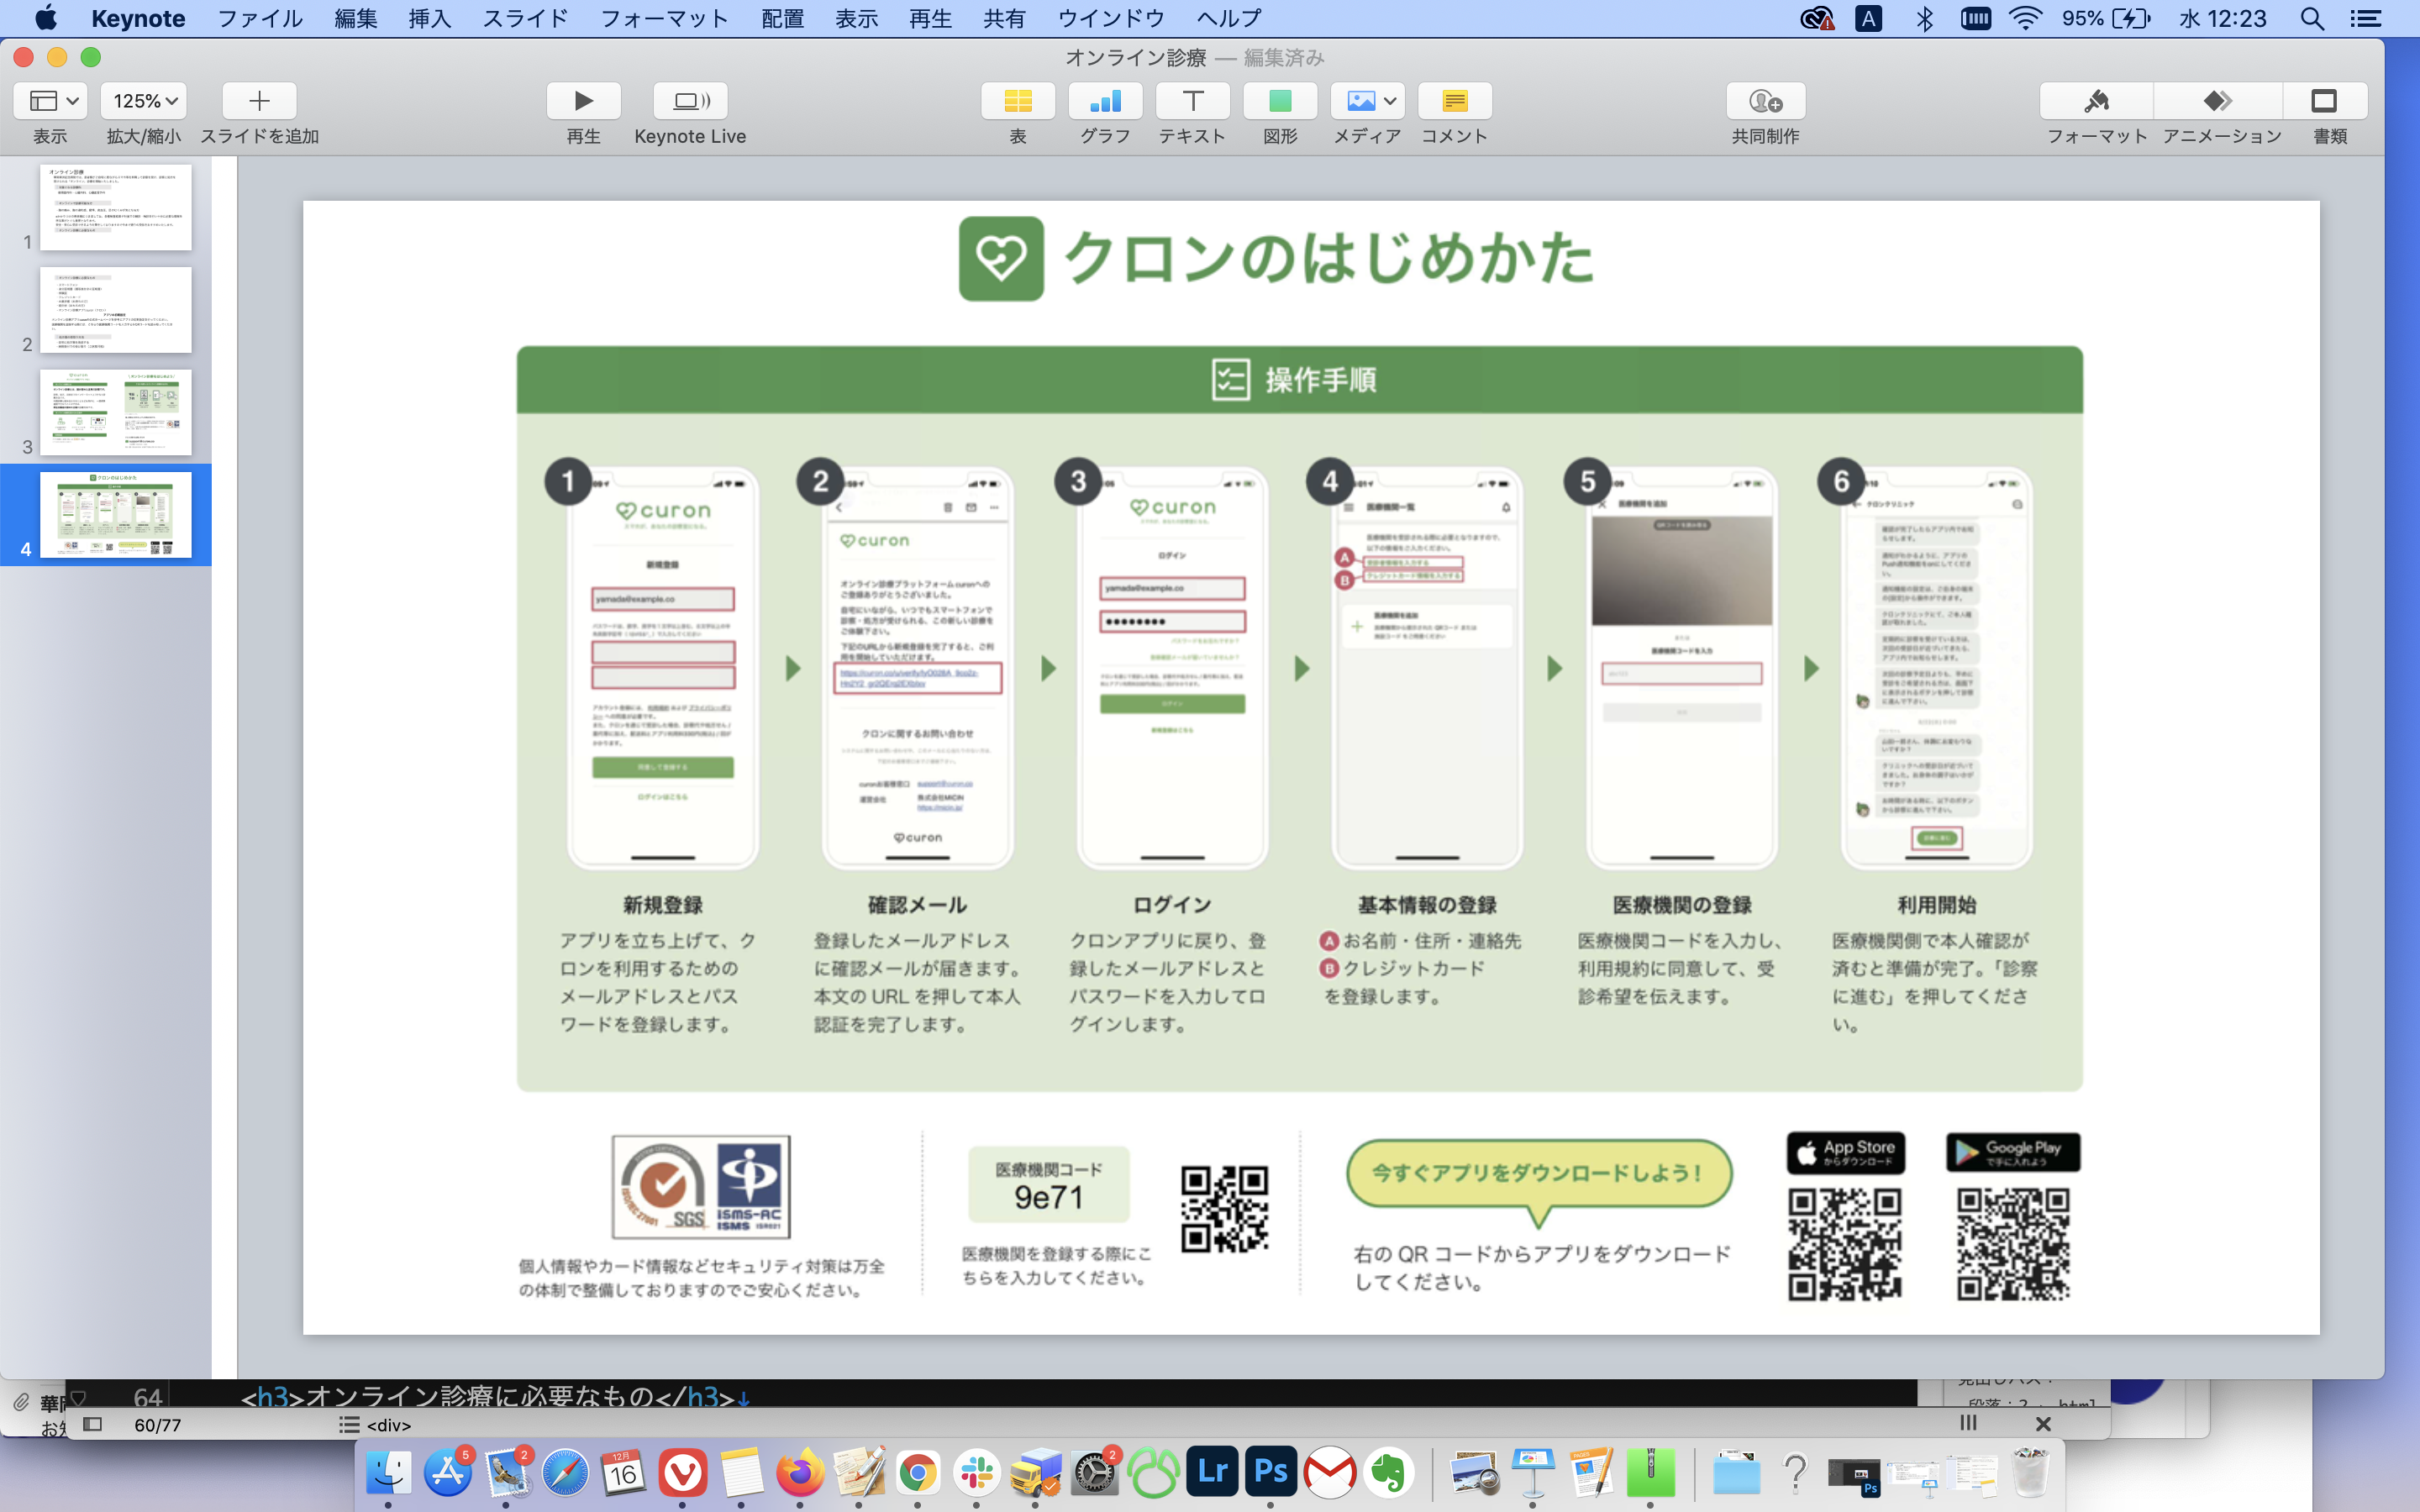Open Keynote icon in the Dock

tap(1533, 1472)
